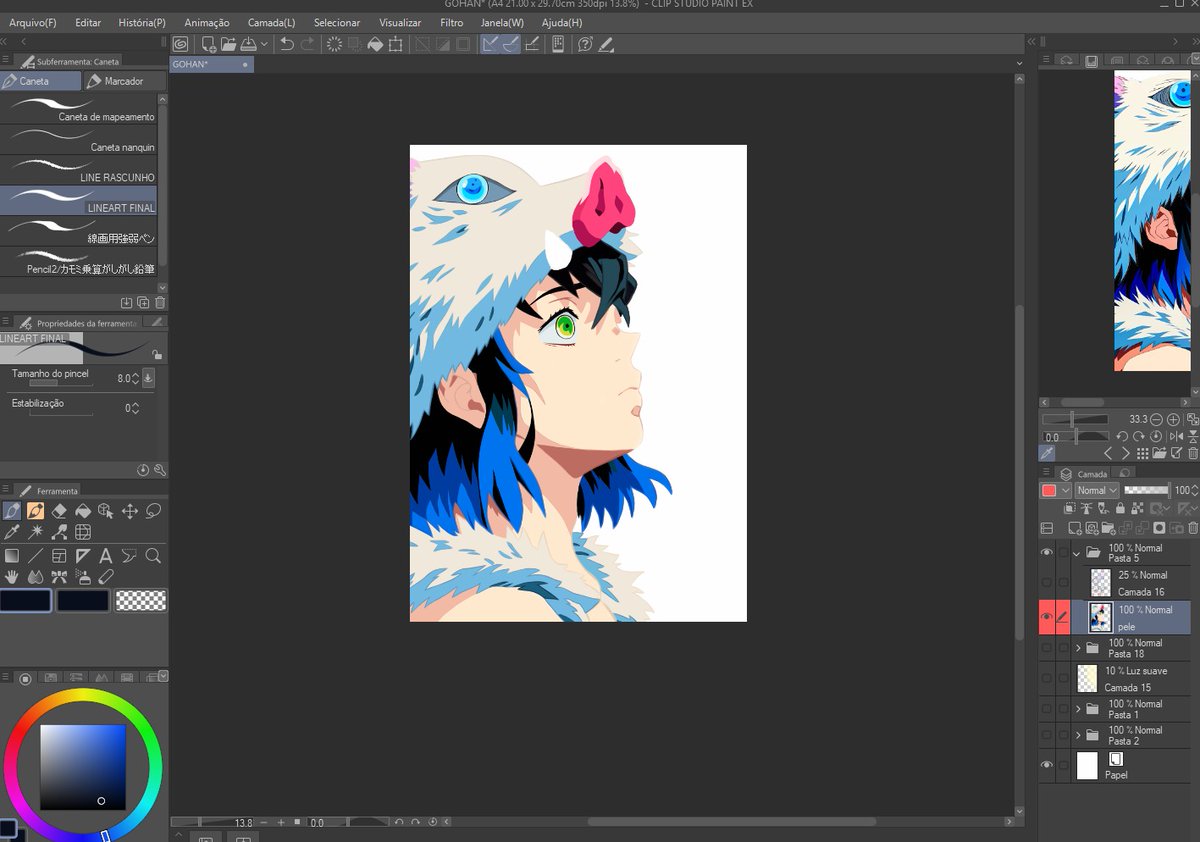1200x842 pixels.
Task: Select the transparent color swatch
Action: pos(141,600)
